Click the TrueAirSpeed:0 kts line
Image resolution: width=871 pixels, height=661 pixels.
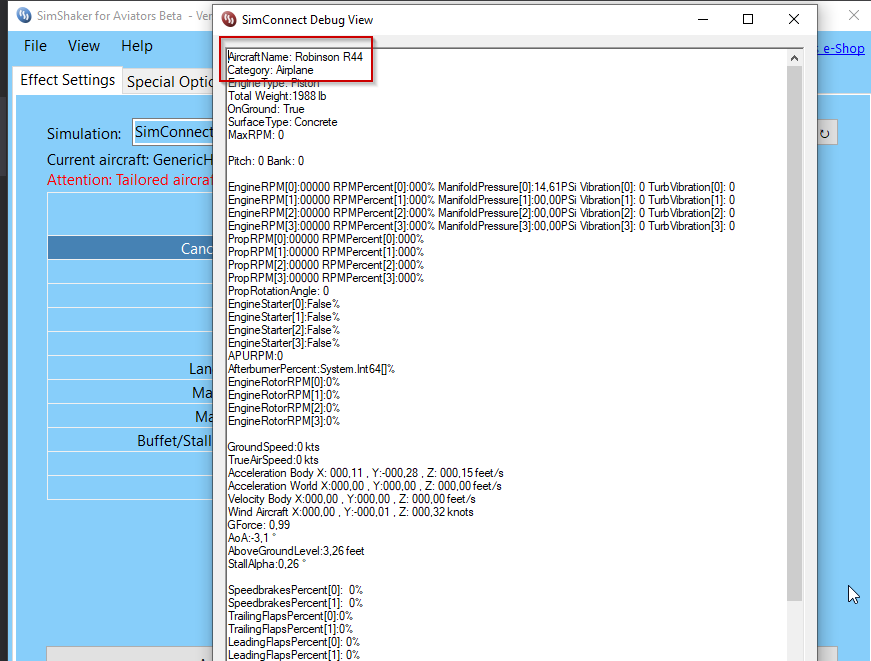[273, 460]
